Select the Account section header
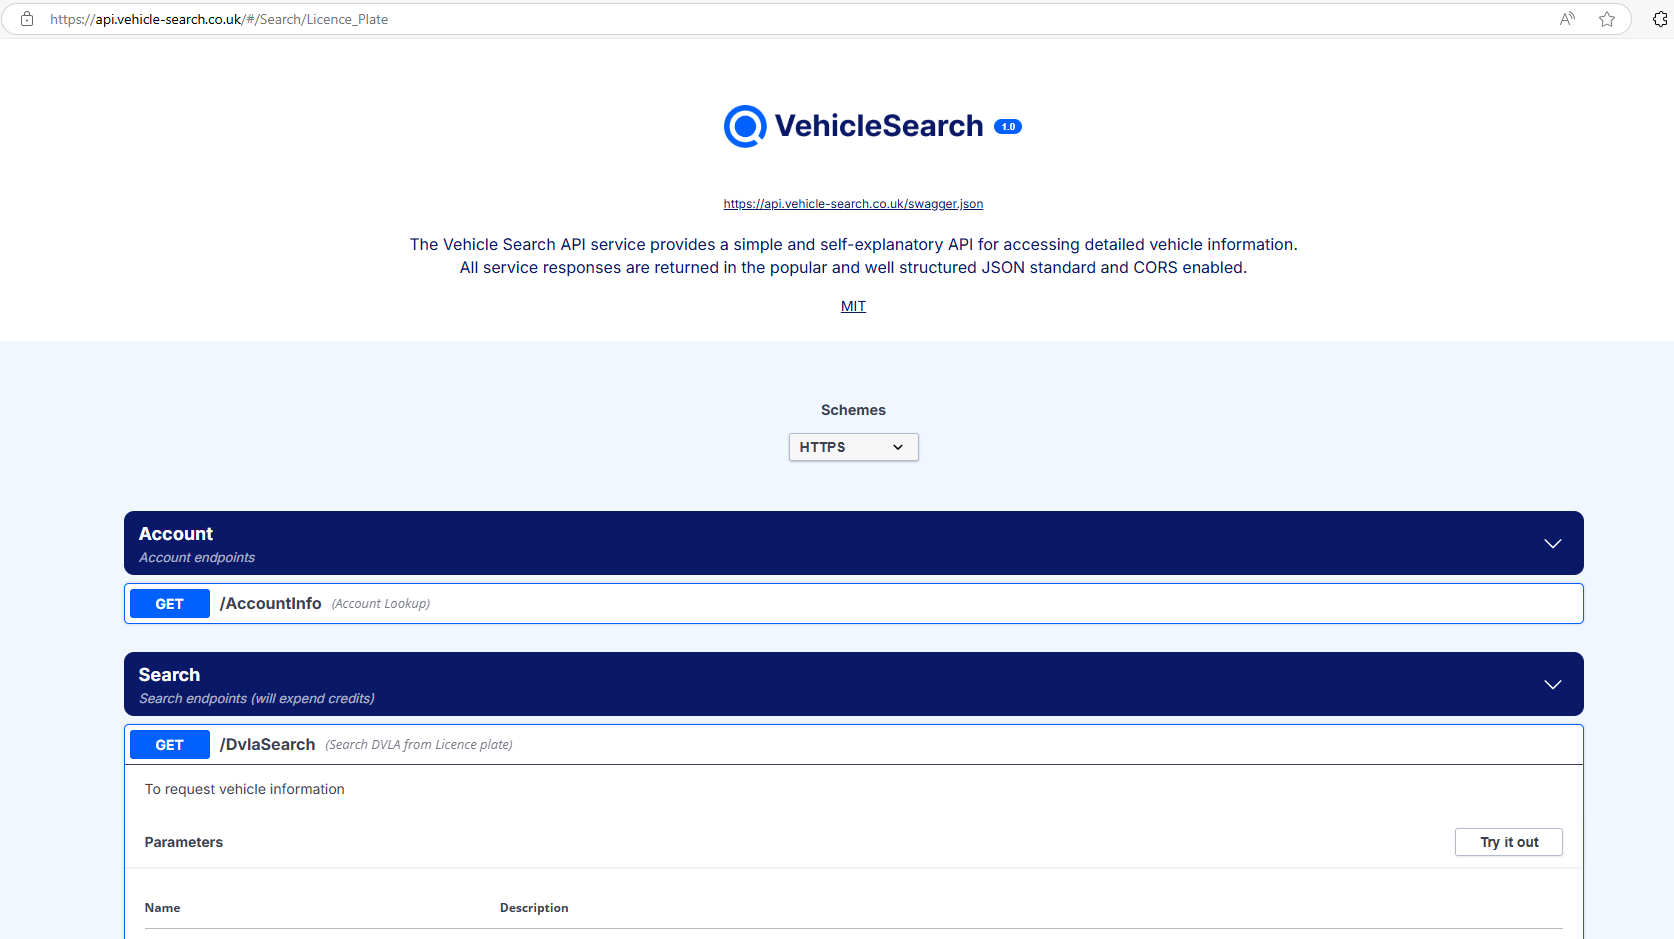 [176, 533]
